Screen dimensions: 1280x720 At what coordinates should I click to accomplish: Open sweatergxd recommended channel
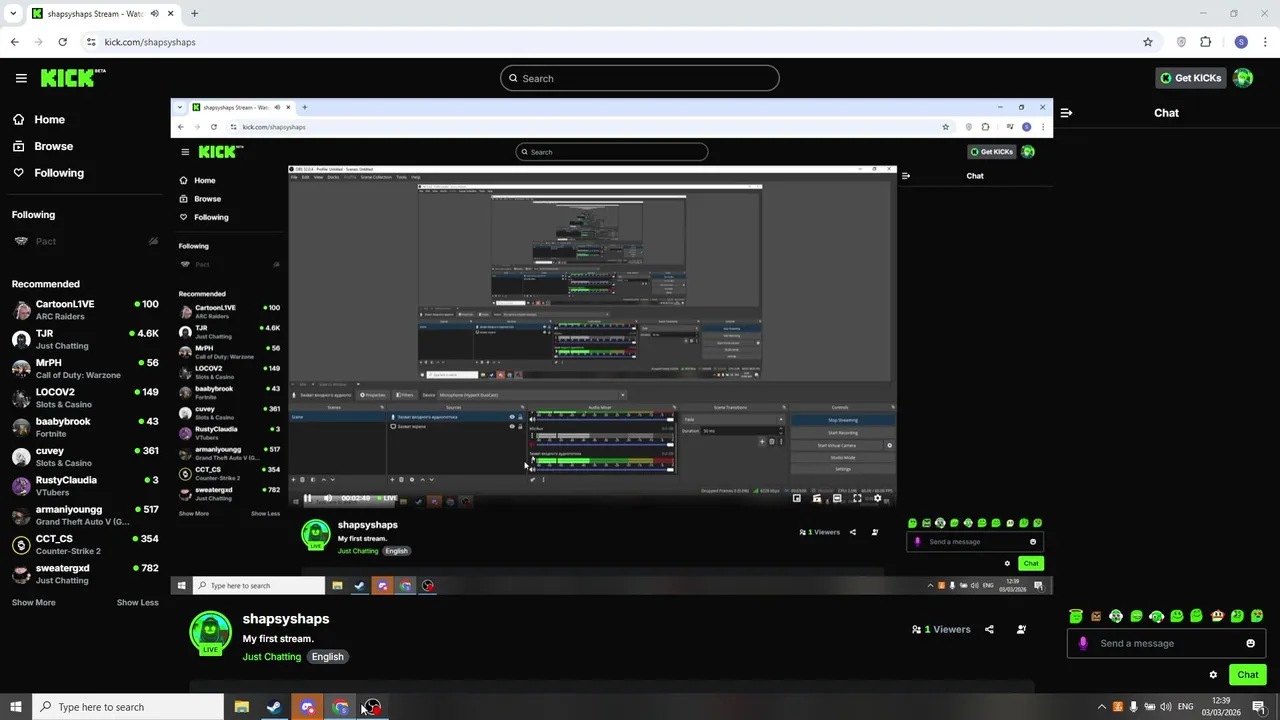coord(85,574)
